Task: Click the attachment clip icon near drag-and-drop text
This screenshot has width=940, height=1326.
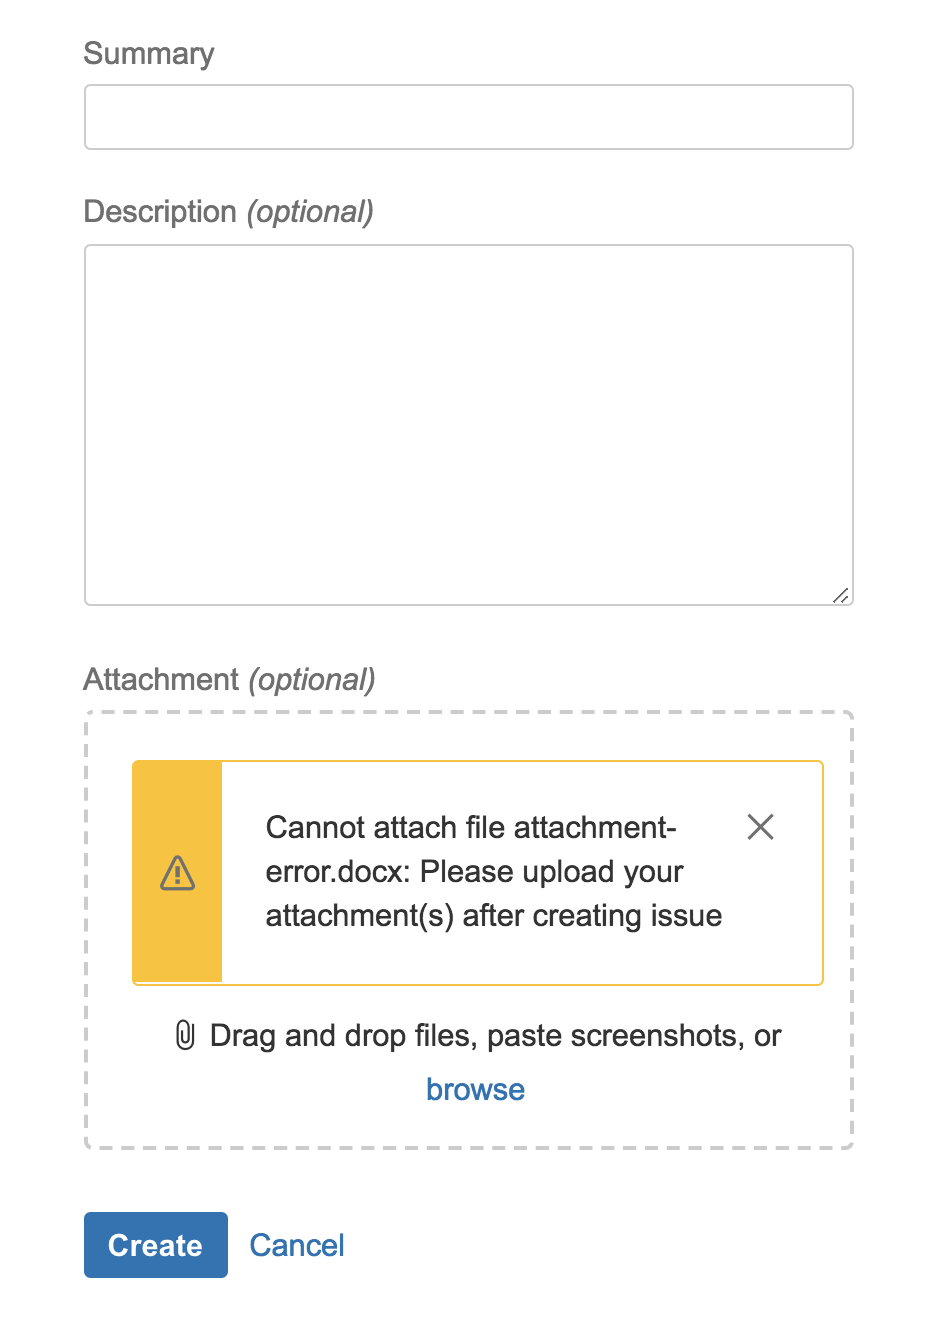Action: (185, 1035)
